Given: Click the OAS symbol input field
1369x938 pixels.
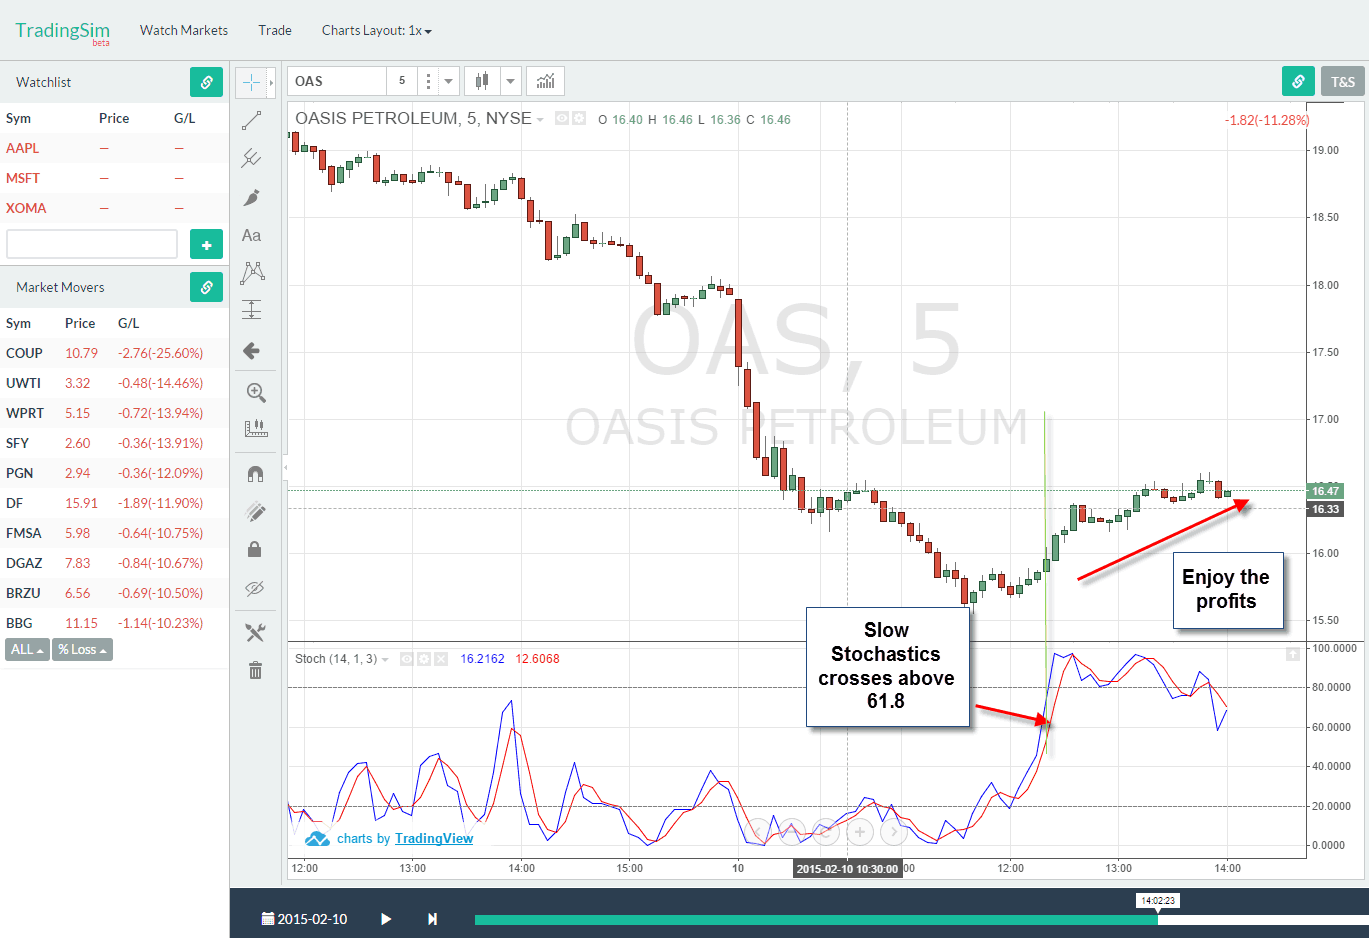Looking at the screenshot, I should click(335, 81).
